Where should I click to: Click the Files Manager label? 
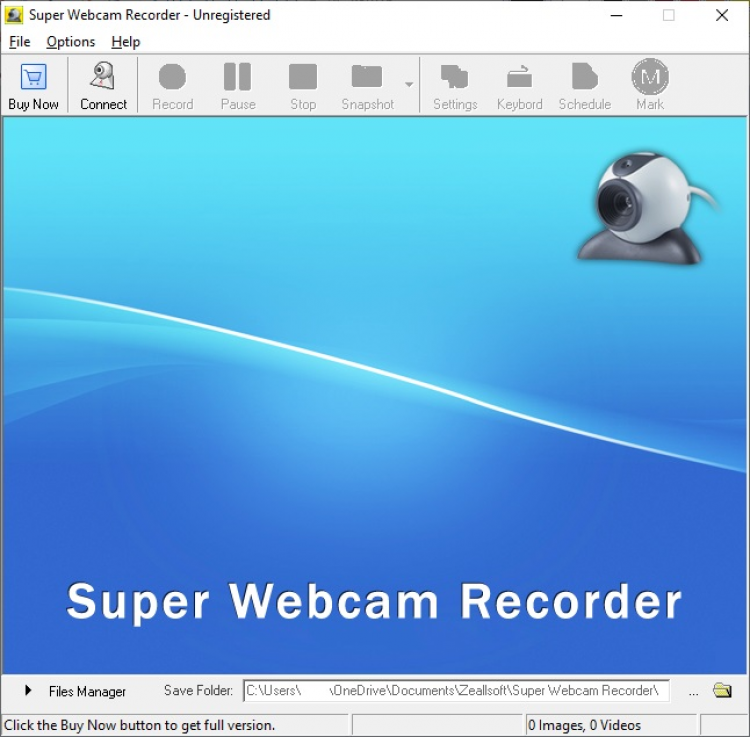(87, 692)
